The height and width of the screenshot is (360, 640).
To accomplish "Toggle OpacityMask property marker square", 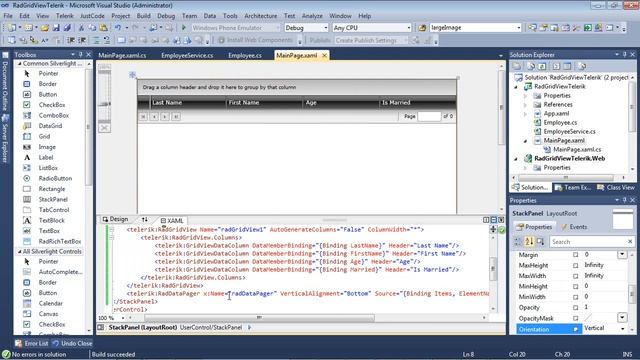I will click(575, 318).
